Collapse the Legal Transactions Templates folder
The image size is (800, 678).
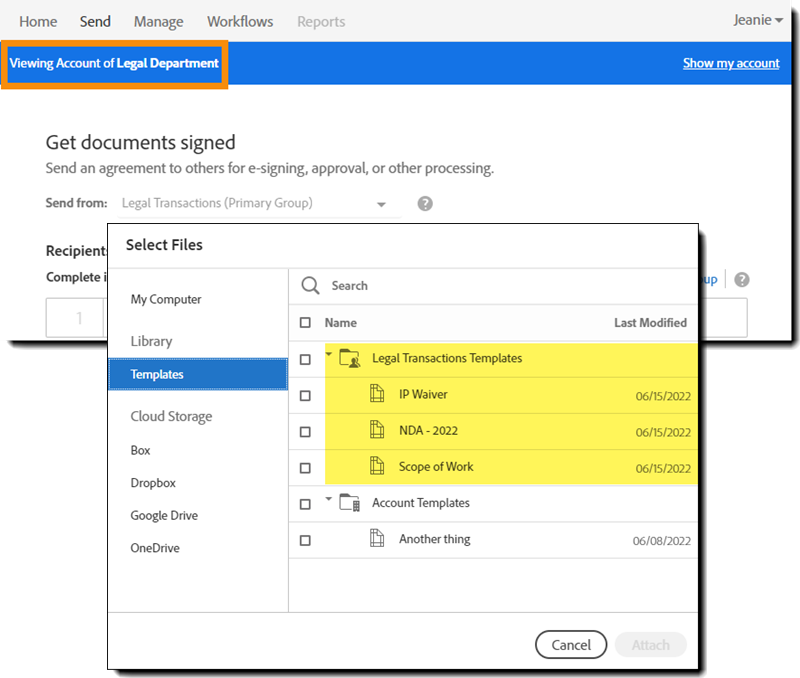click(328, 355)
